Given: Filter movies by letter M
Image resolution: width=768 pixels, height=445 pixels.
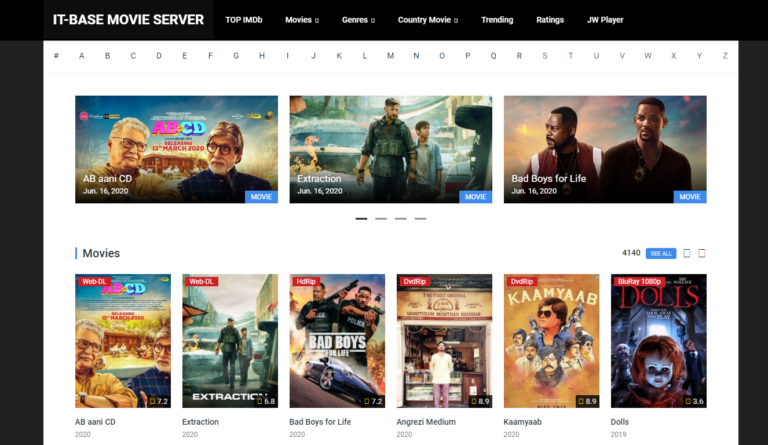Looking at the screenshot, I should (x=390, y=56).
